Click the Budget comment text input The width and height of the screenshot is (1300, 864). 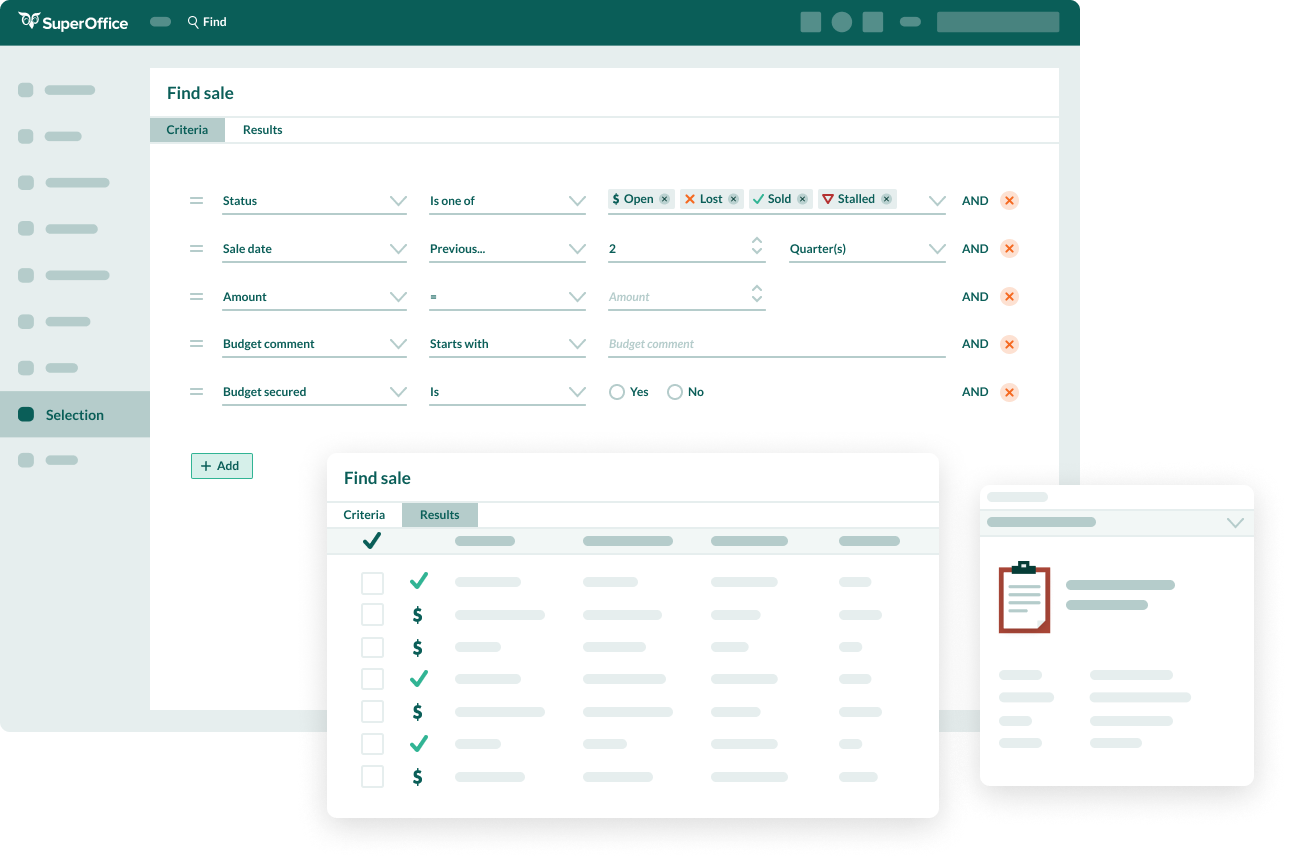pos(777,344)
